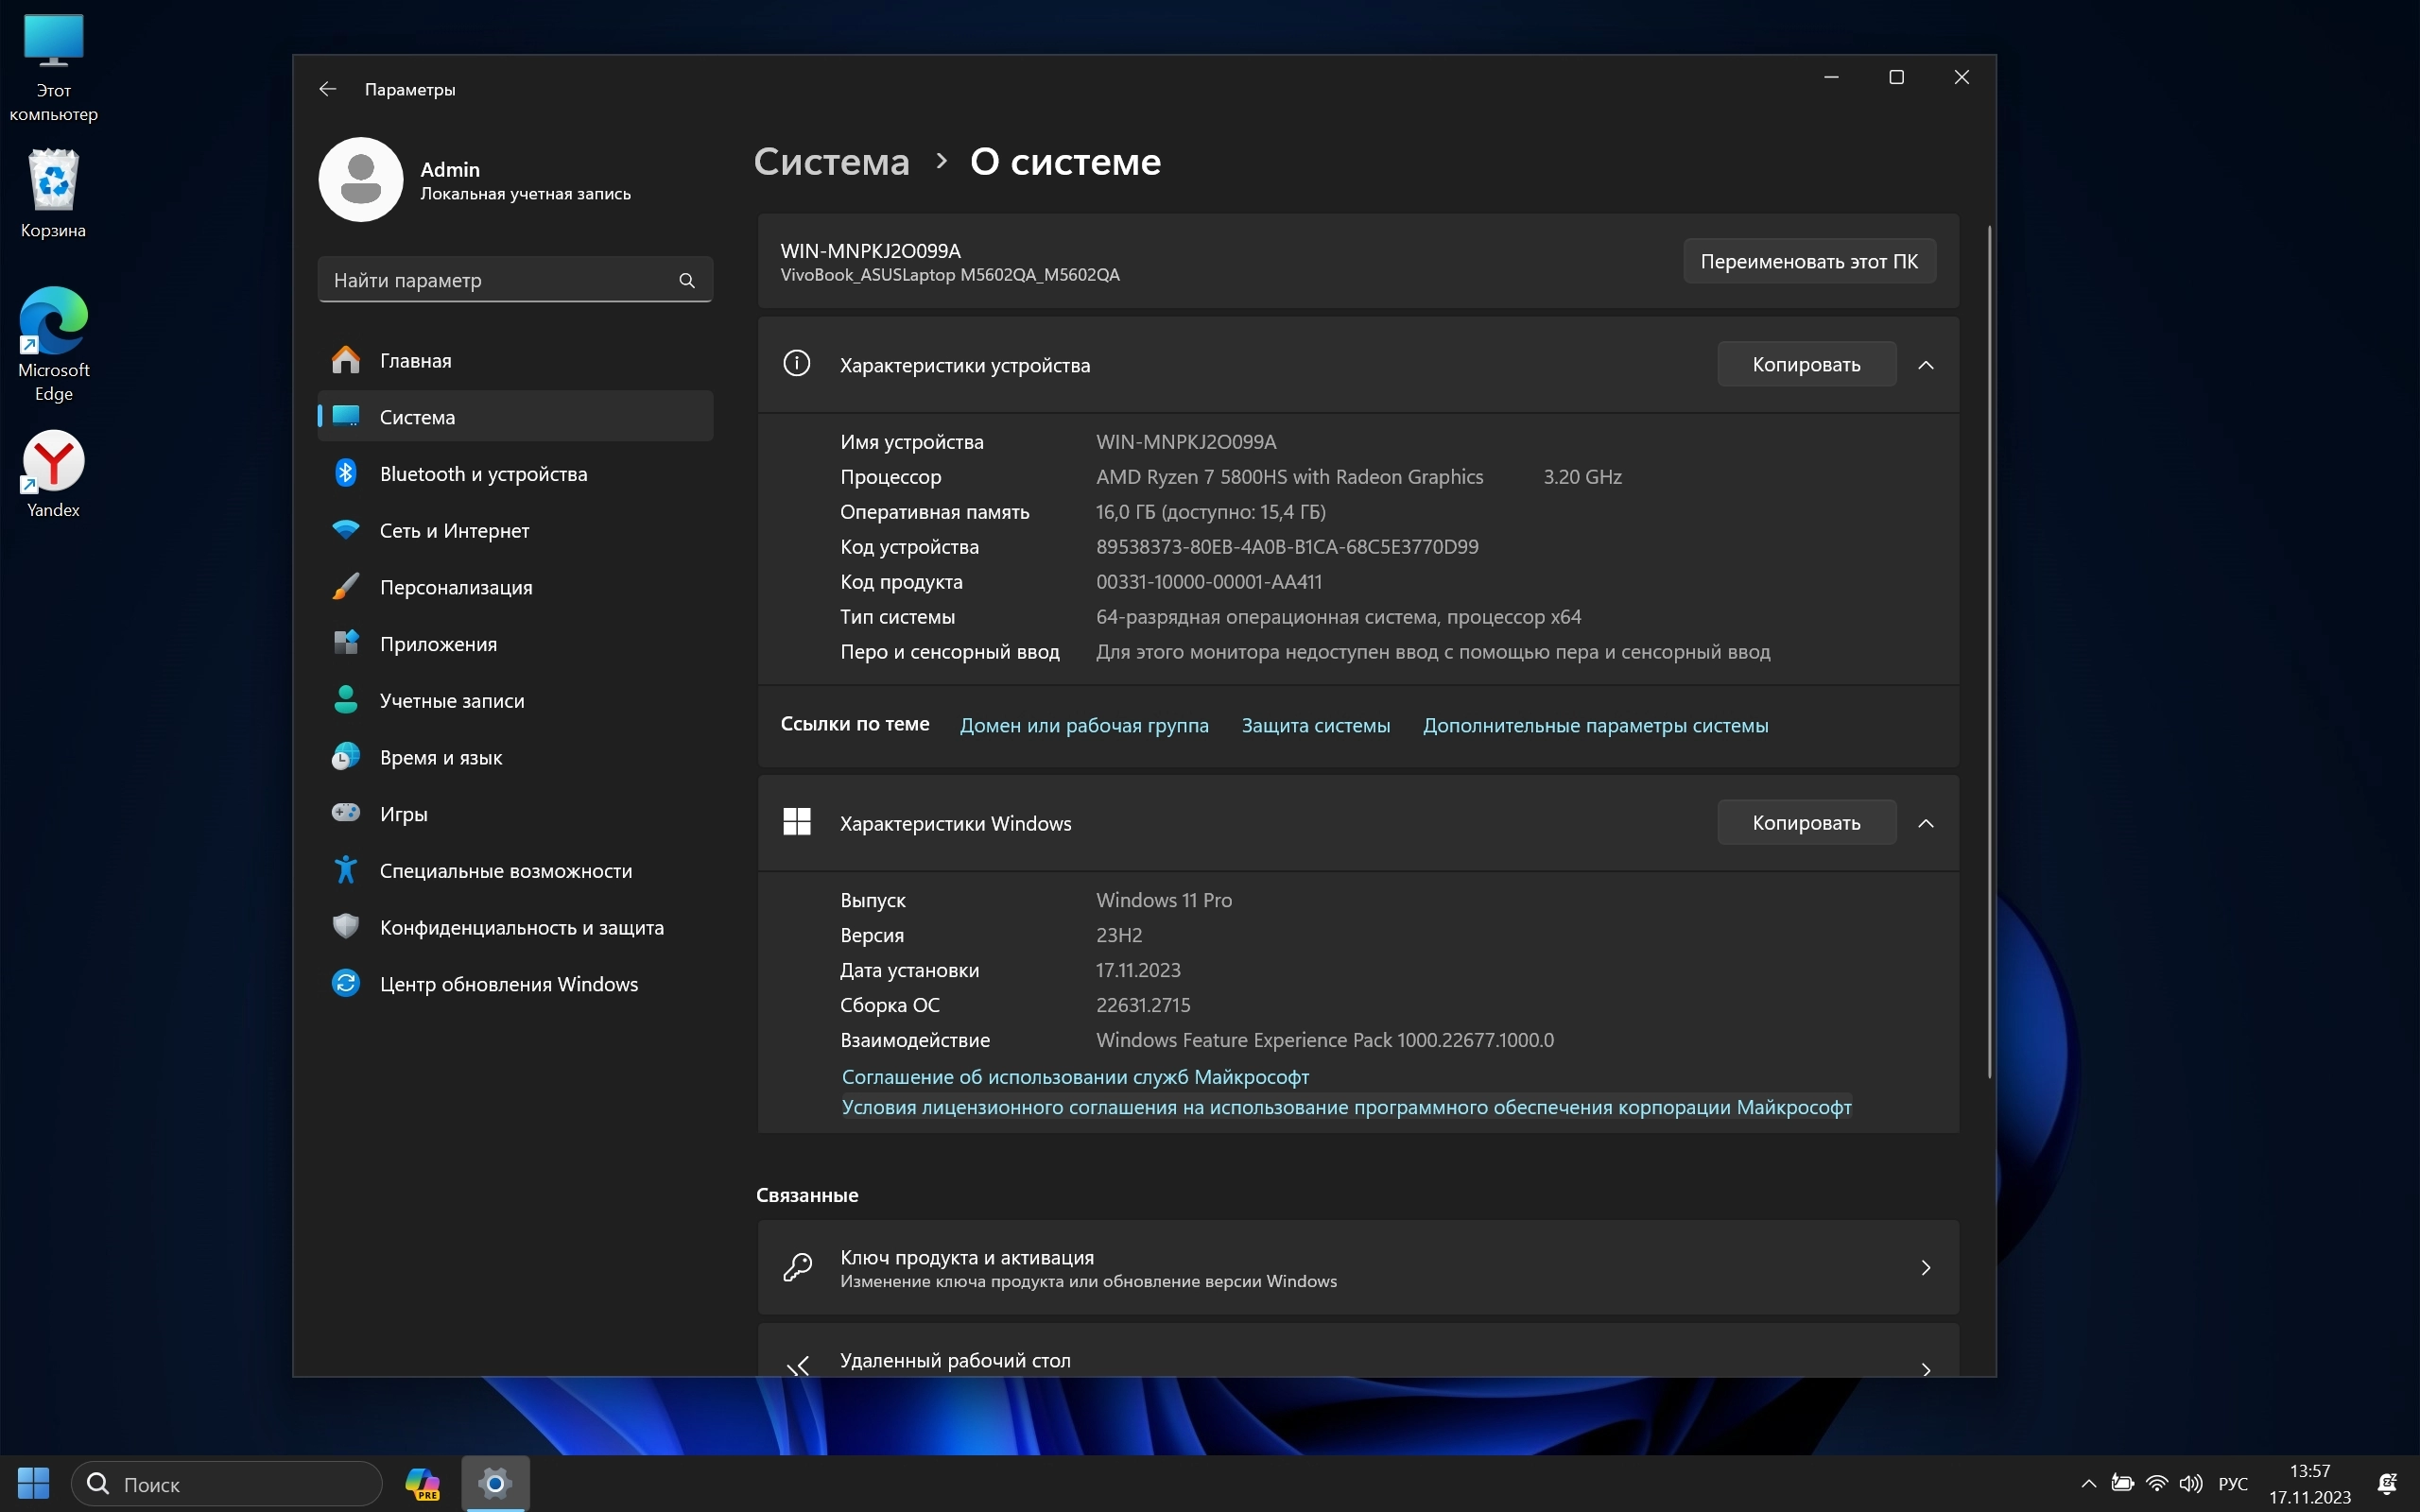Screen dimensions: 2420x1512
Task: Click Rename this PC button
Action: pyautogui.click(x=1808, y=261)
